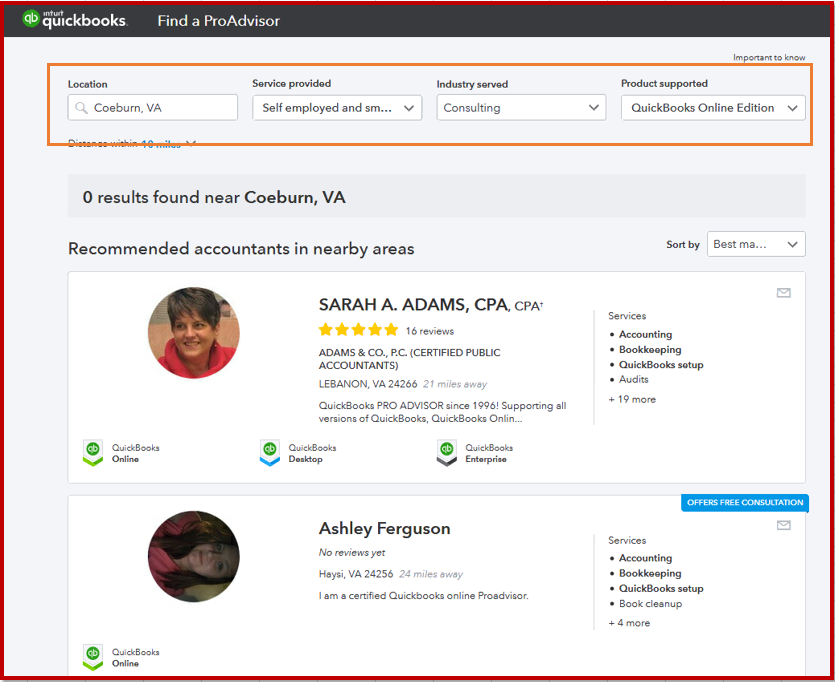Viewport: 835px width, 682px height.
Task: Open the Sort by Best match dropdown
Action: pos(756,244)
